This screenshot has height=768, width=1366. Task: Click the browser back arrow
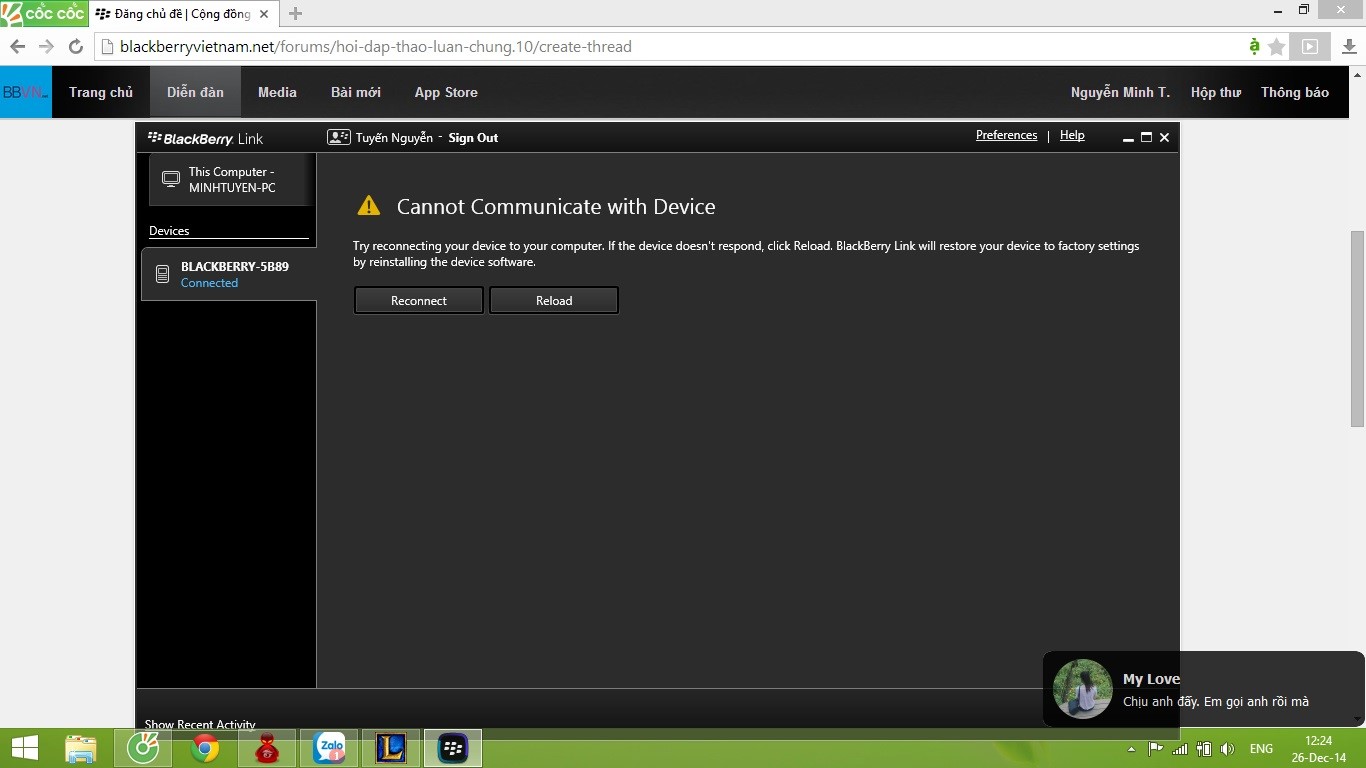[x=17, y=47]
